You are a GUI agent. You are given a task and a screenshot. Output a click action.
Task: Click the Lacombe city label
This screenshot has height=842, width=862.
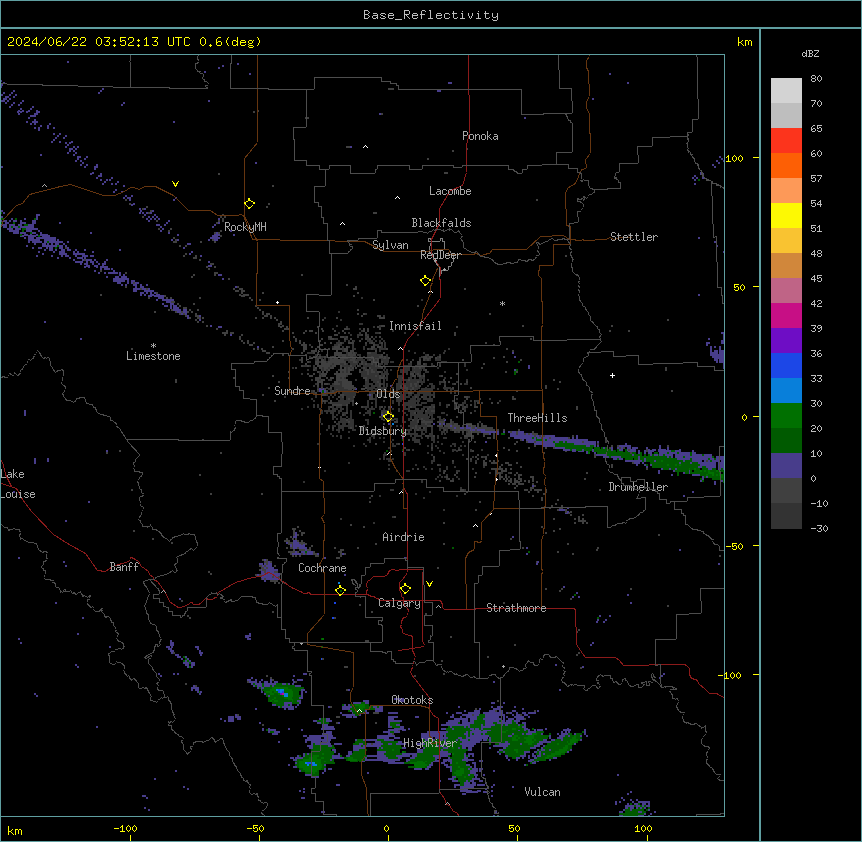[450, 191]
